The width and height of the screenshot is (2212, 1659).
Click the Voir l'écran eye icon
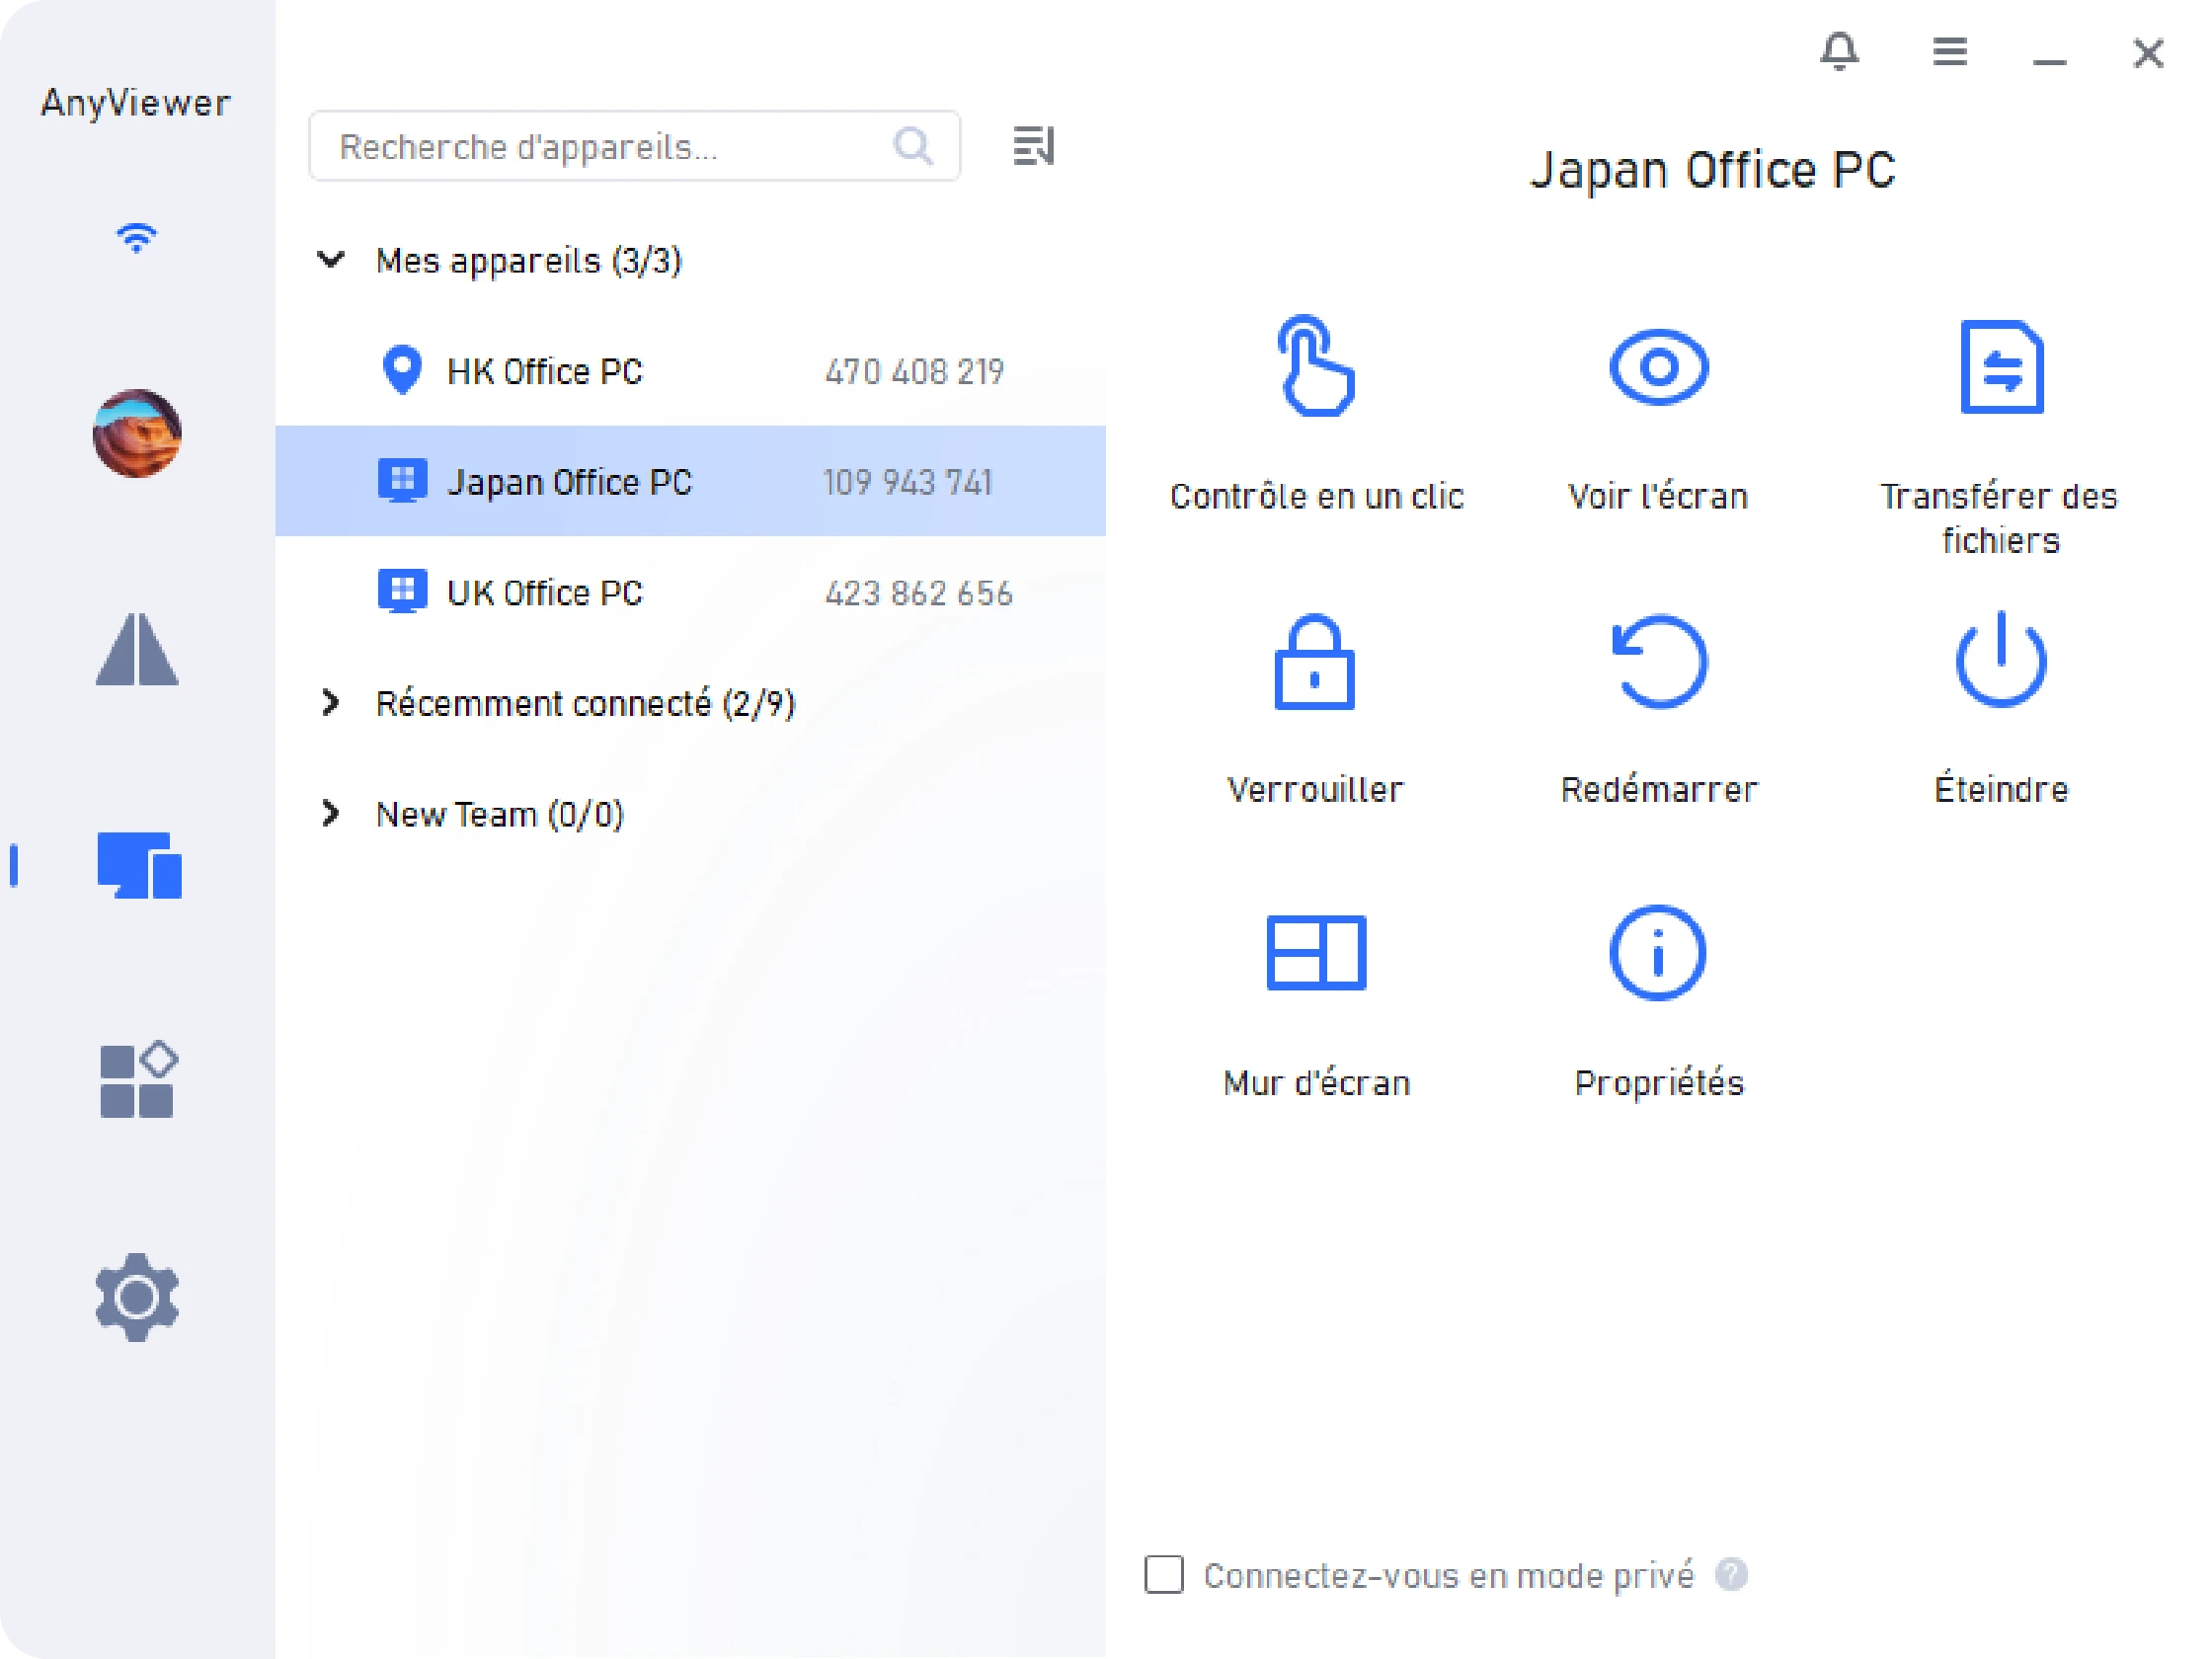point(1658,367)
